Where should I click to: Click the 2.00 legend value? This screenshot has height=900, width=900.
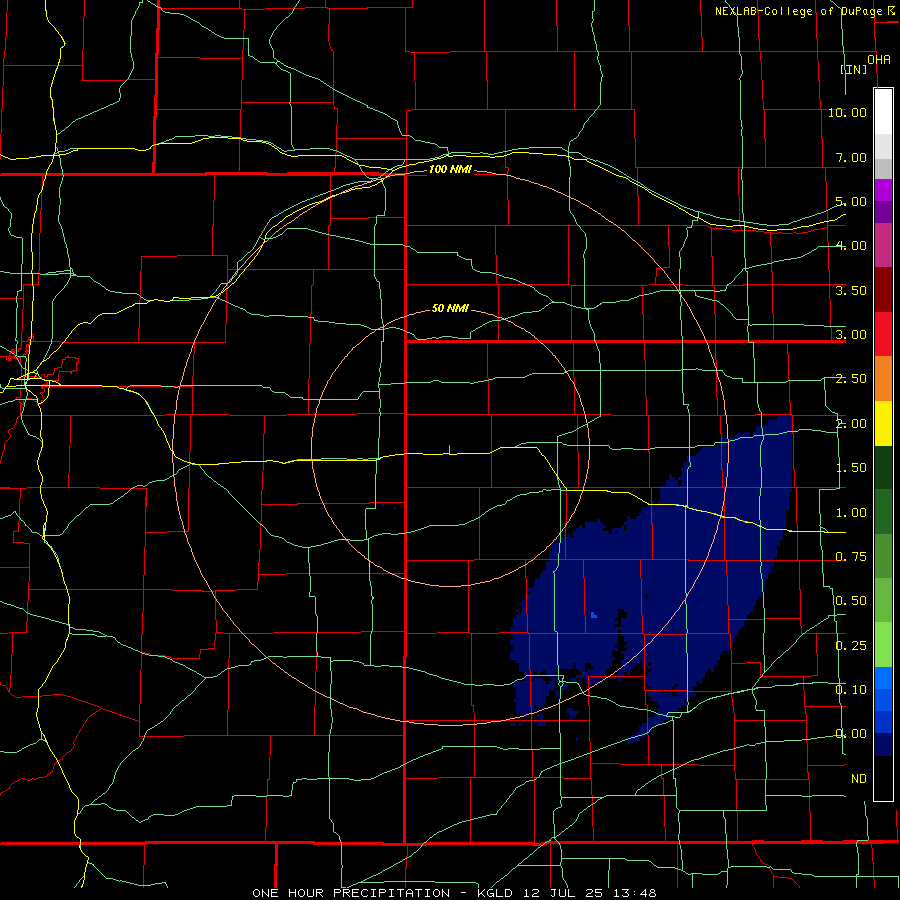(851, 424)
